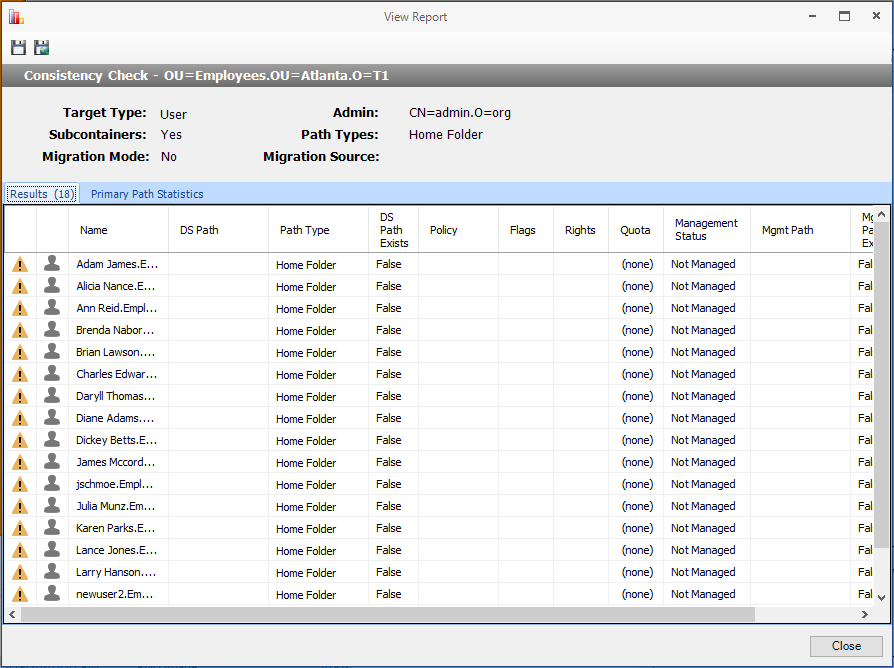The width and height of the screenshot is (894, 668).
Task: Click the user icon in Alicia Nance row
Action: click(x=52, y=286)
